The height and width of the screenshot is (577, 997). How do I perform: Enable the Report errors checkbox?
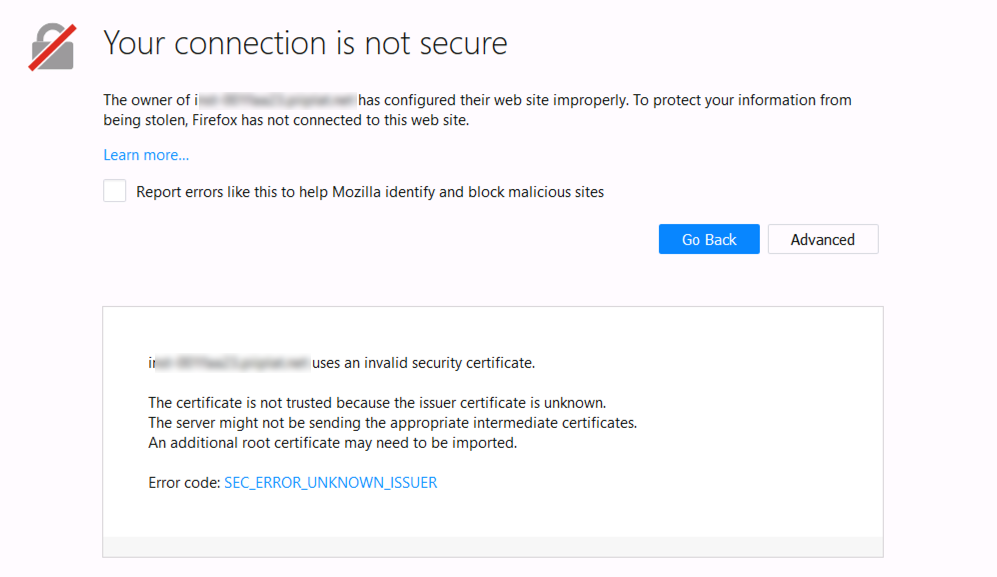(114, 191)
